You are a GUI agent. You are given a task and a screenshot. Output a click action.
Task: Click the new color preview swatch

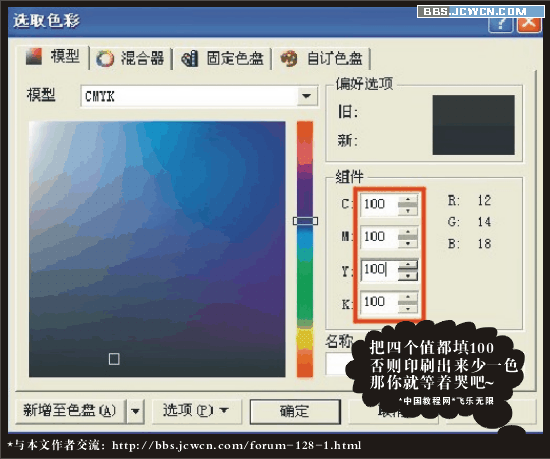click(x=474, y=140)
